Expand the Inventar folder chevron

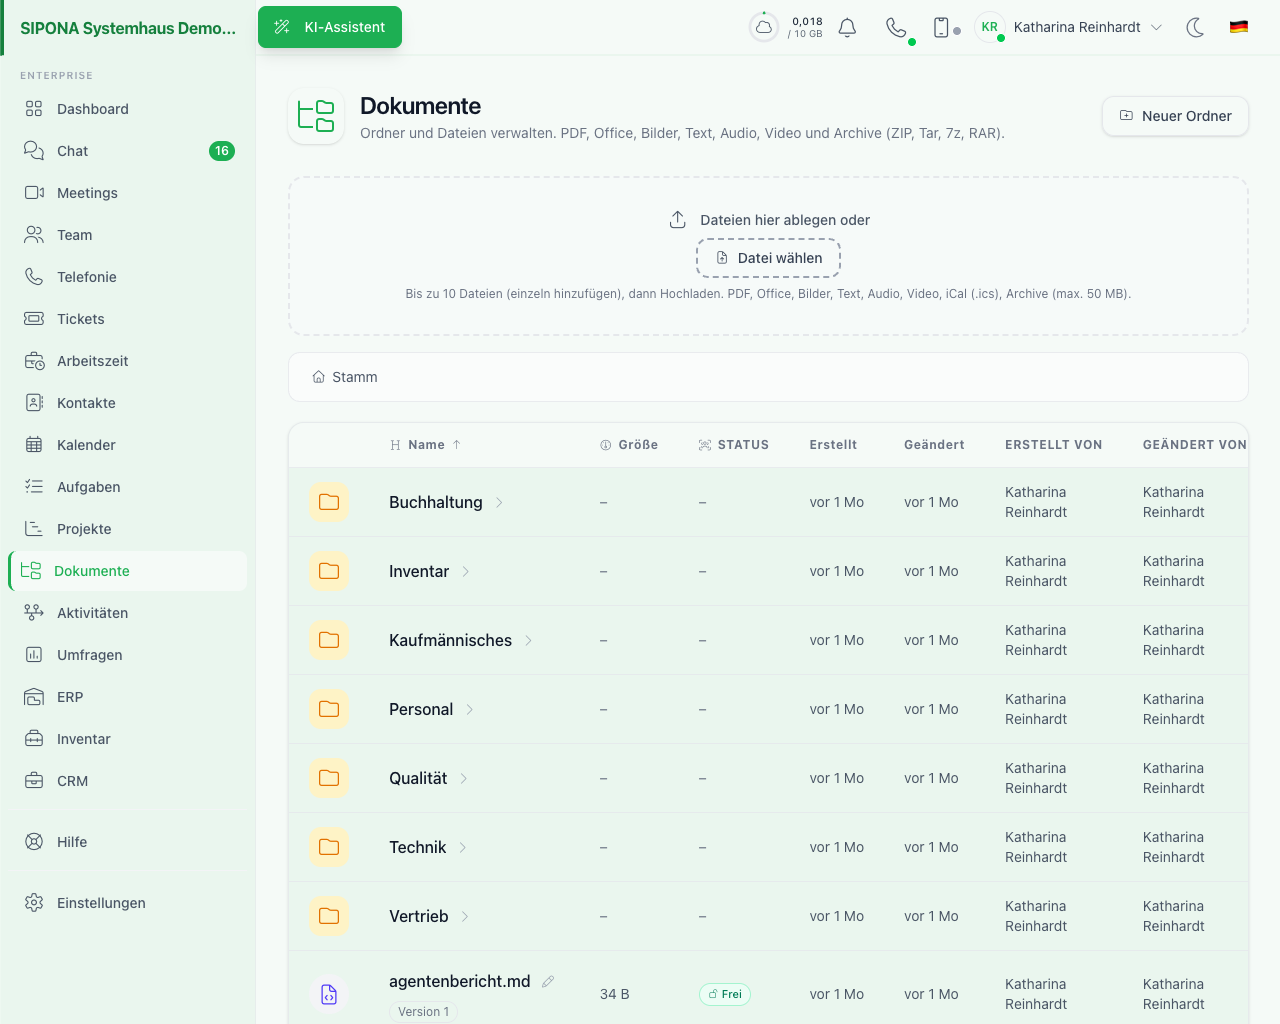click(x=466, y=571)
